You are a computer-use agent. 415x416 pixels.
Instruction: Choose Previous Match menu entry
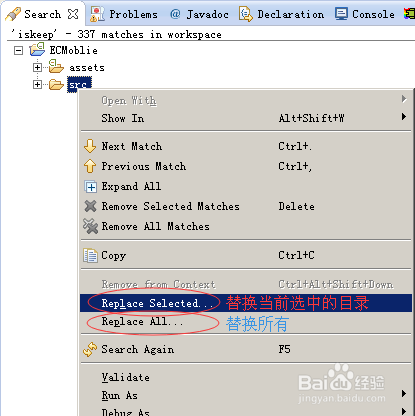coord(246,166)
